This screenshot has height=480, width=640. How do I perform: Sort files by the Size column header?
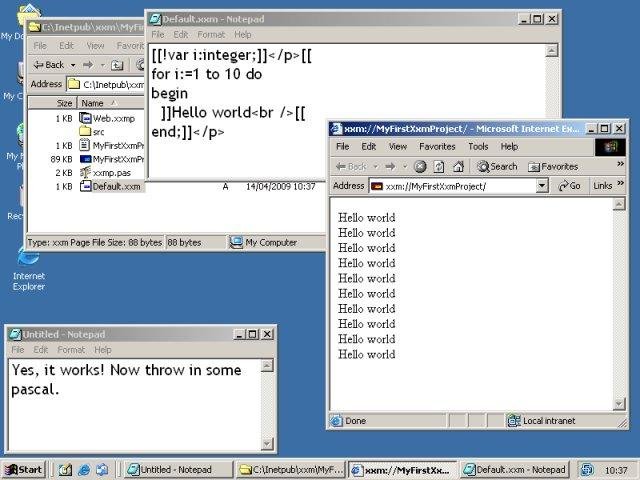coord(52,103)
